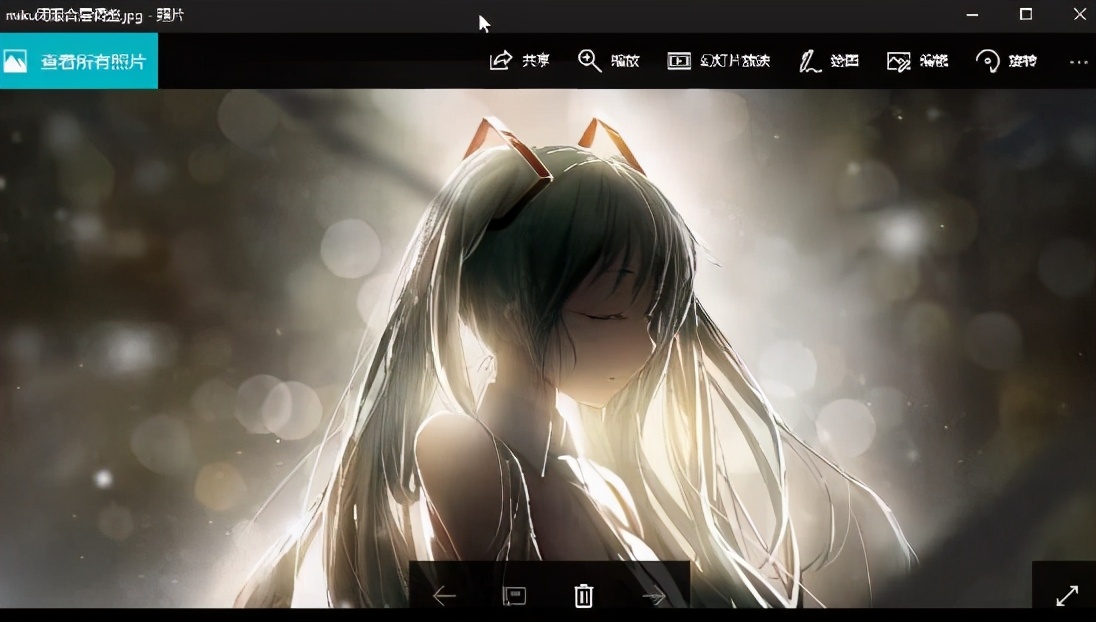Screen dimensions: 1096x622
Task: Select the zoom (缩放) magnifier tool
Action: [589, 61]
